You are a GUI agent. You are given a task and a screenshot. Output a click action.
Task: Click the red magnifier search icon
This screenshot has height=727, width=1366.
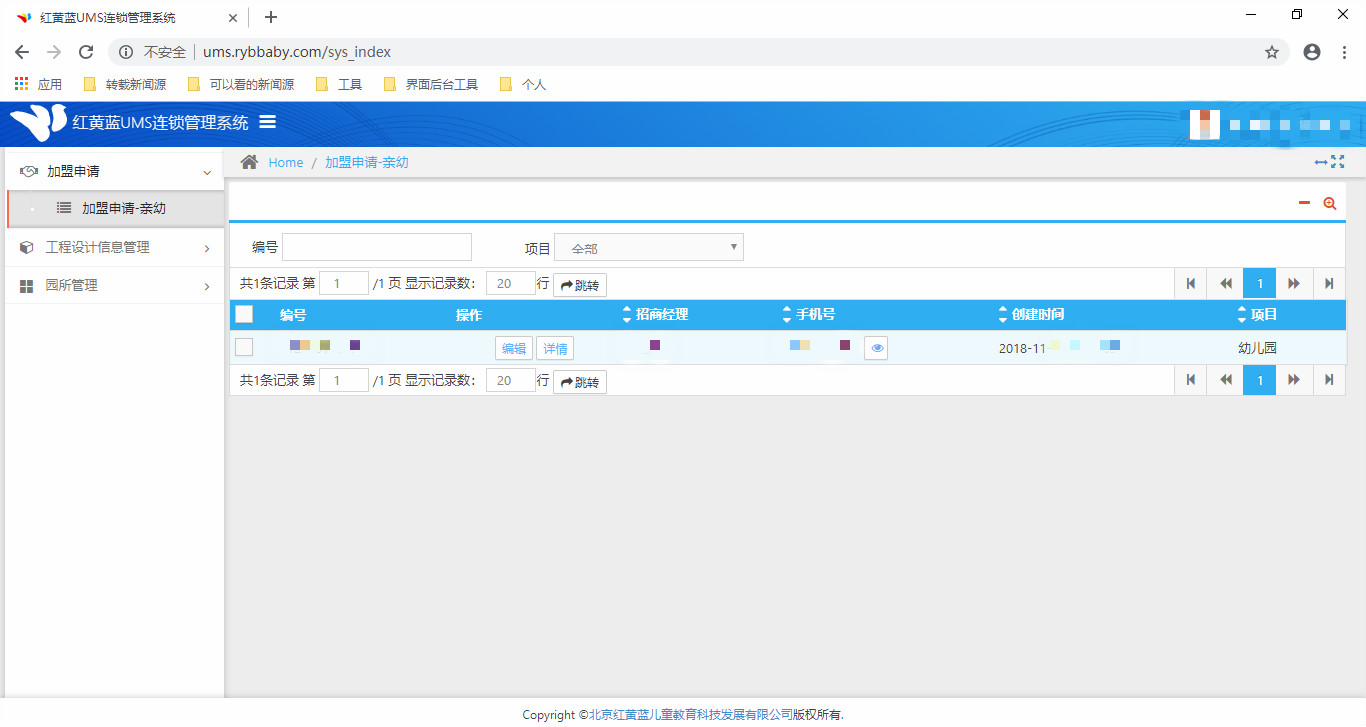[x=1330, y=203]
